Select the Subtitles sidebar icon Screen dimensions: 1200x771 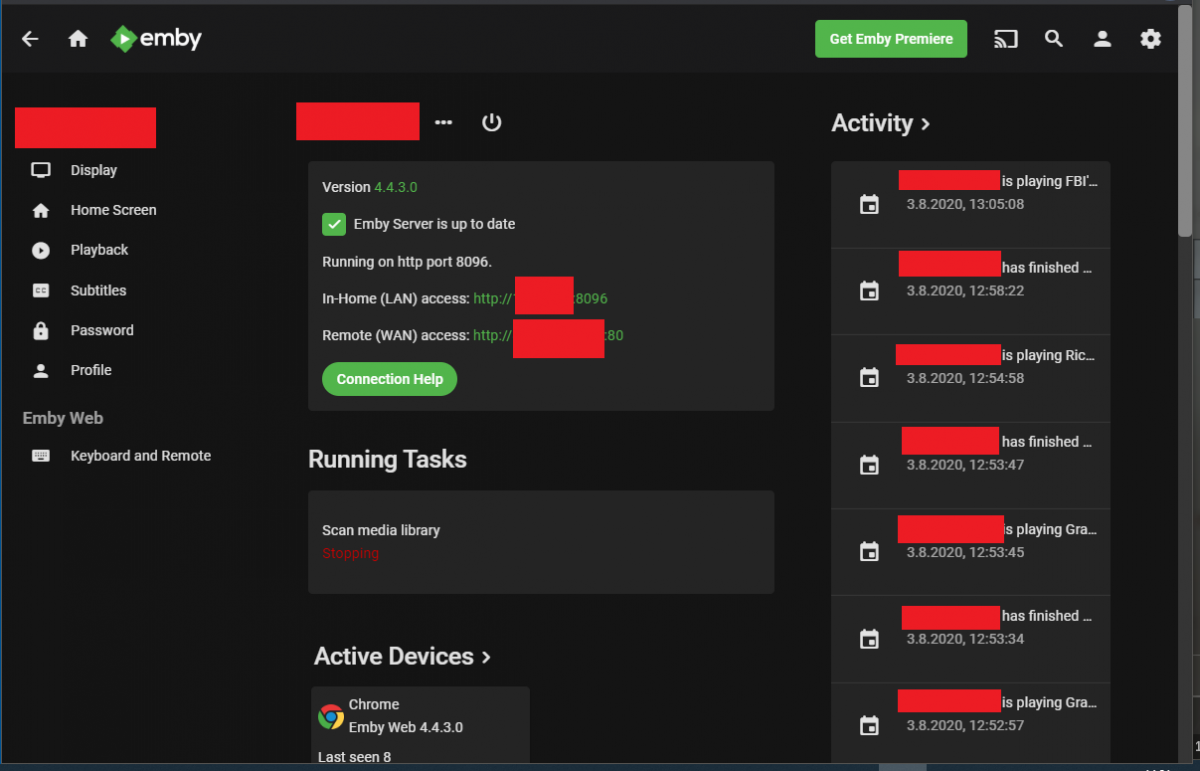40,290
